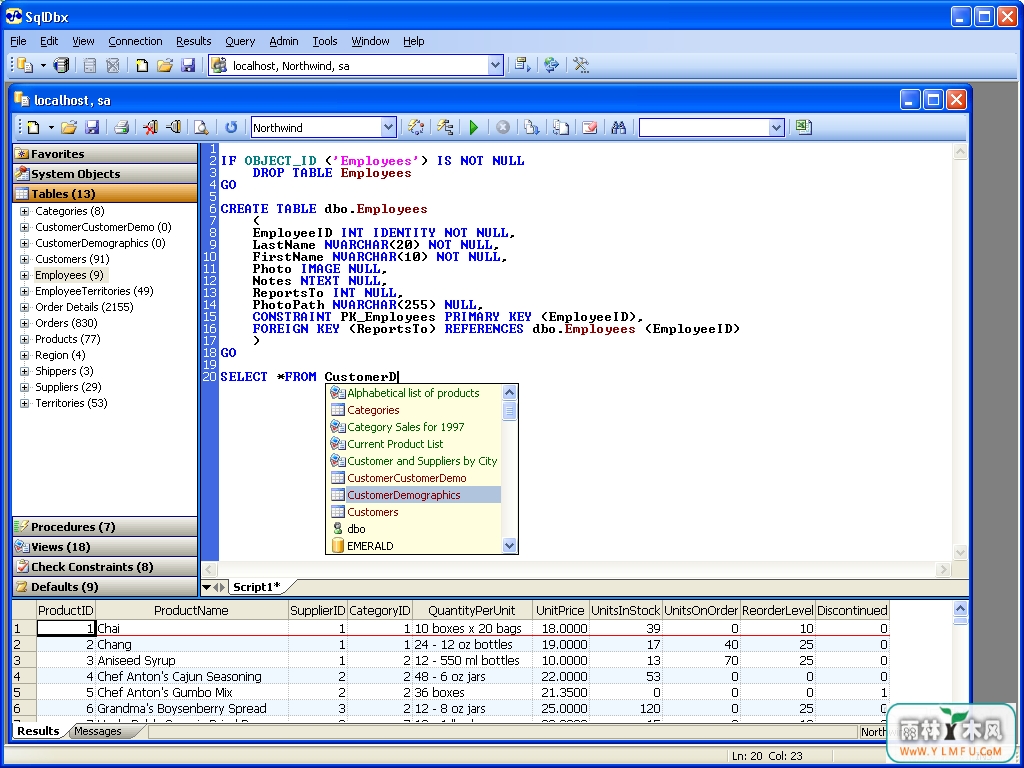Click the new connection icon in main toolbar

click(x=25, y=65)
